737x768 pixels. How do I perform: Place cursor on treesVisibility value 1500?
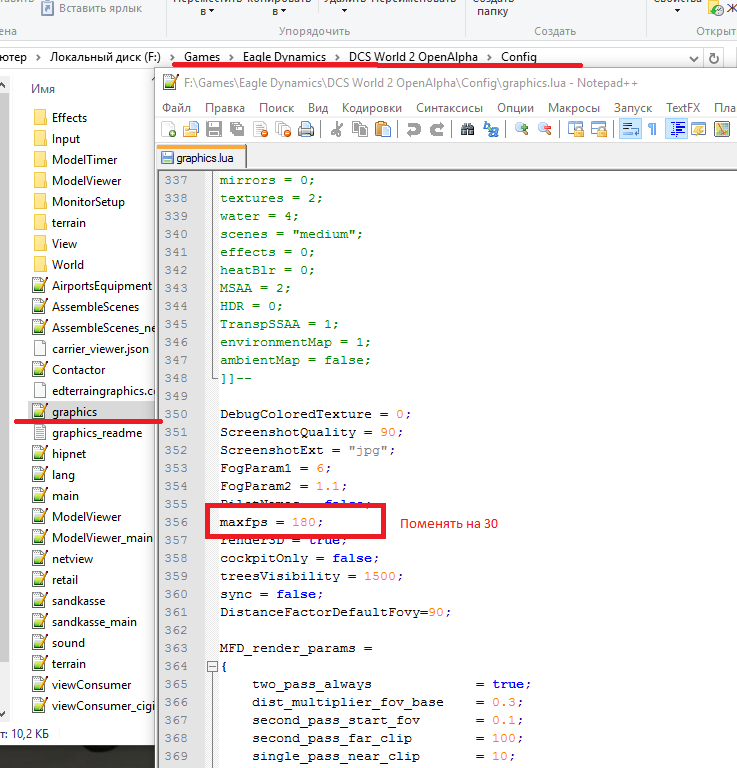(x=380, y=576)
